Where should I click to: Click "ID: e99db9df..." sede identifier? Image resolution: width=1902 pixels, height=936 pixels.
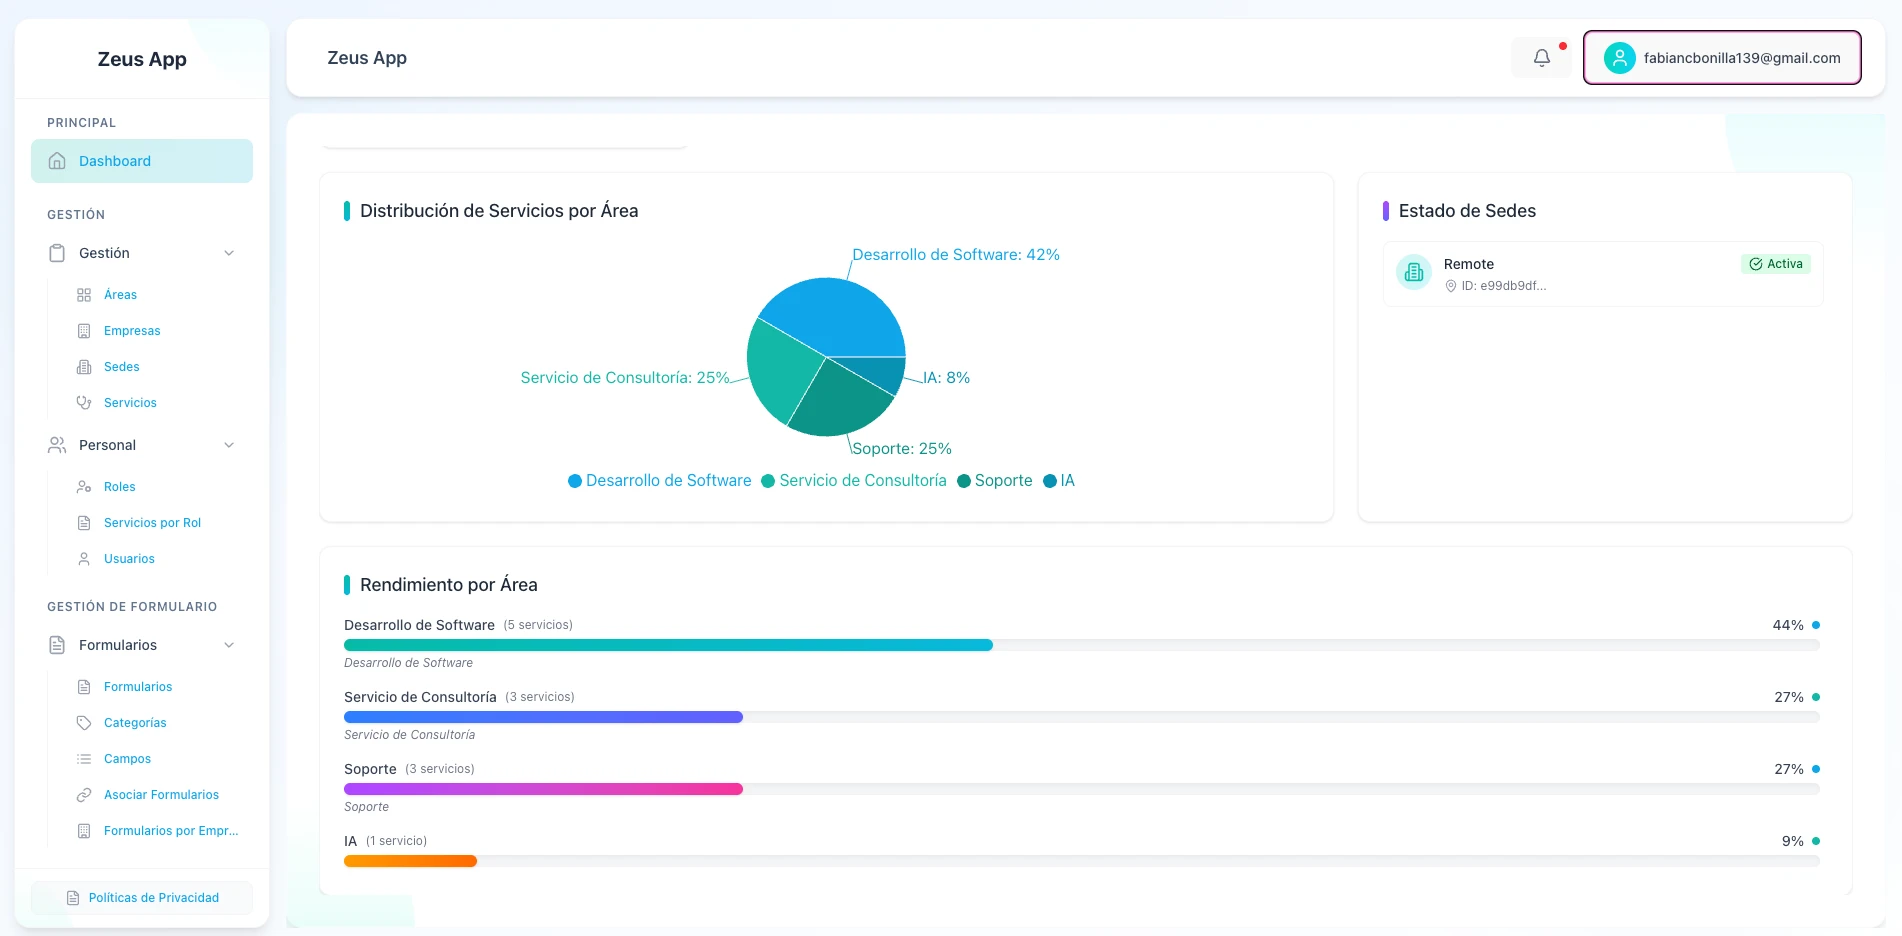tap(1504, 286)
